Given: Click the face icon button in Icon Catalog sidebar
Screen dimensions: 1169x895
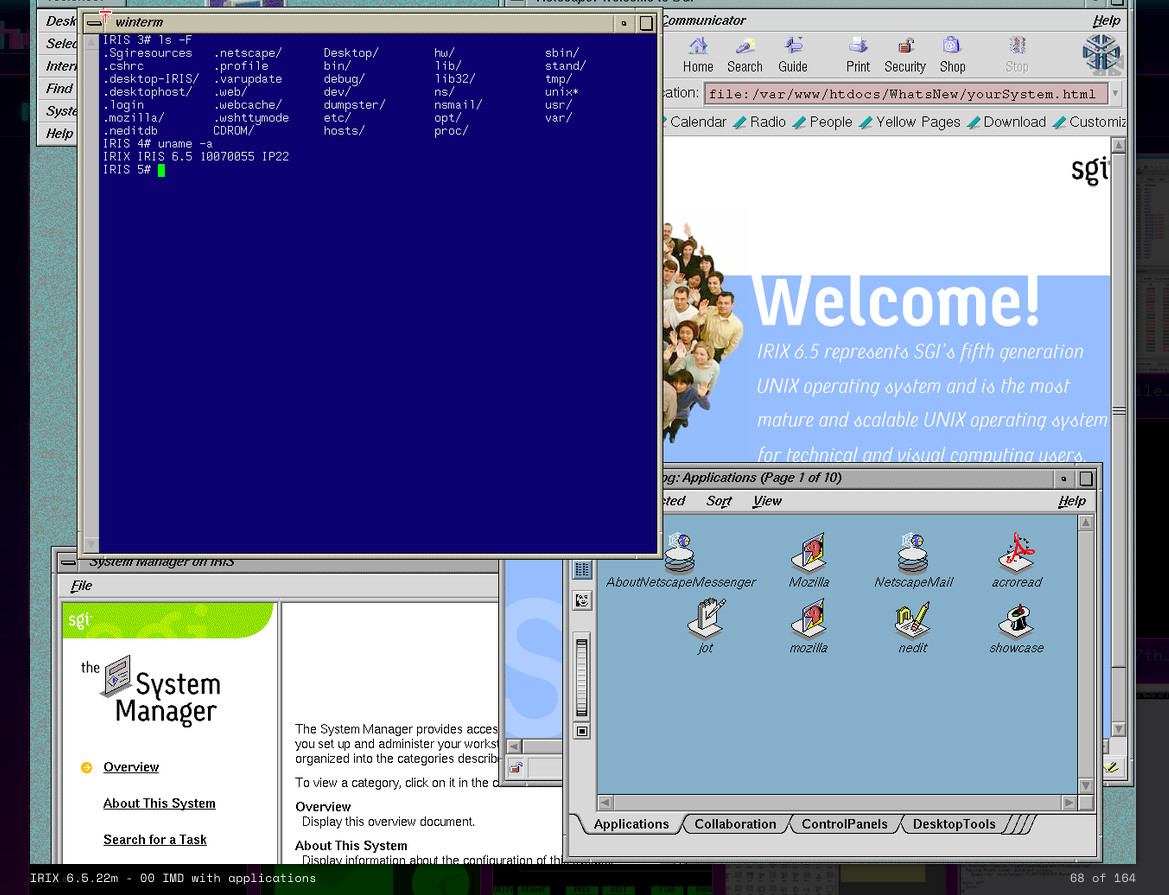Looking at the screenshot, I should tap(582, 600).
